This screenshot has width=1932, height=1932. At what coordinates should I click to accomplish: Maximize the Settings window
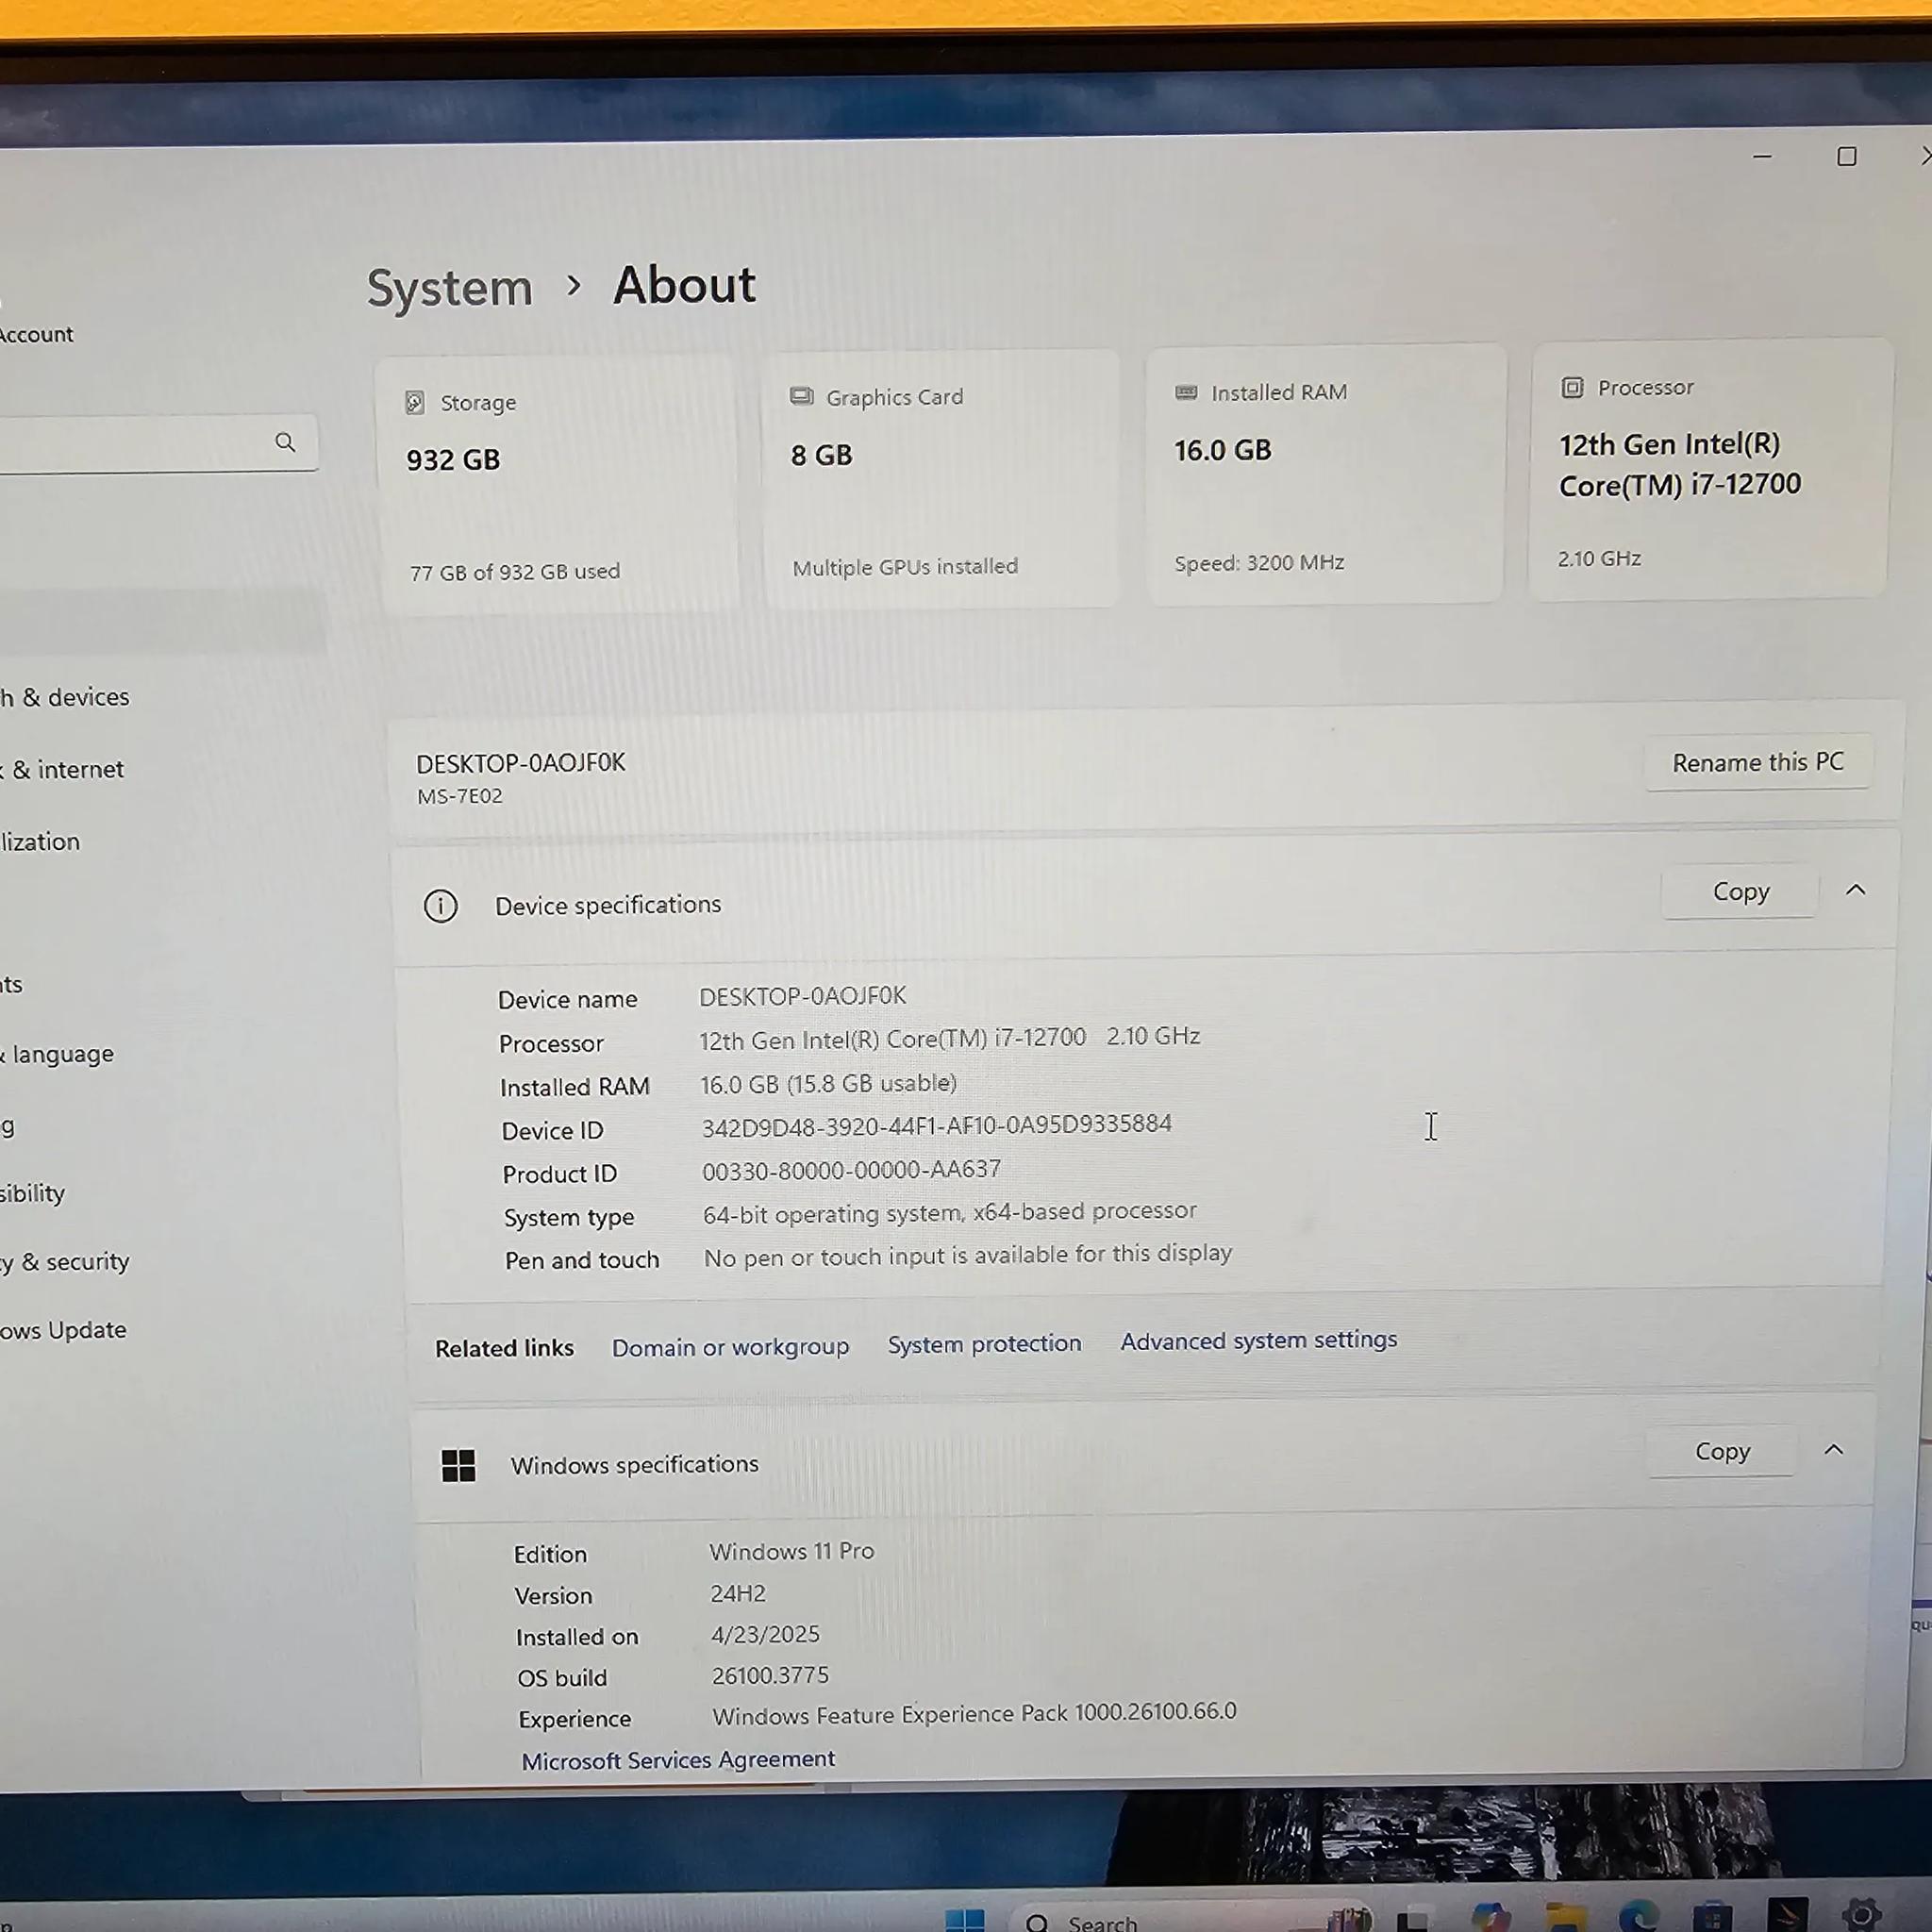click(1846, 157)
